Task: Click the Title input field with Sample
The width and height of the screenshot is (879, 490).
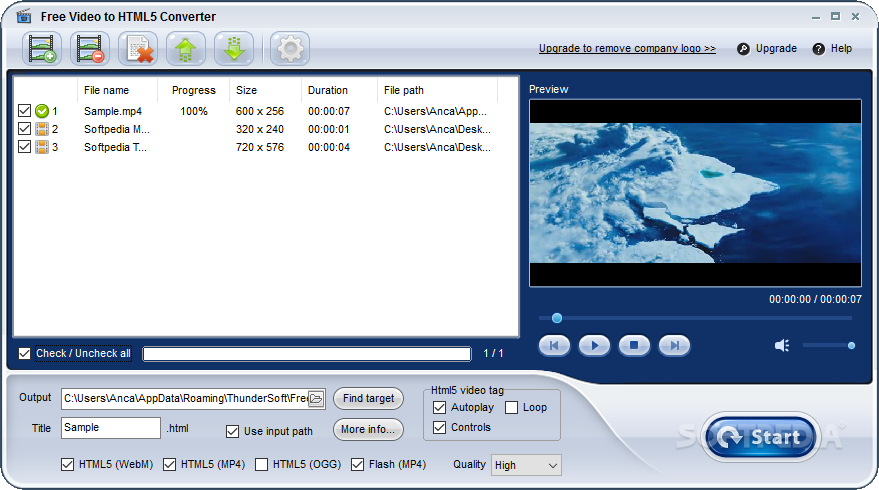Action: point(111,428)
